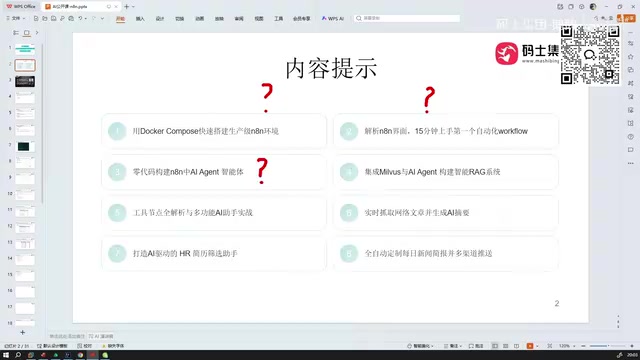Click the text 零代码构建n8n中AI Agent 智能体

point(188,172)
